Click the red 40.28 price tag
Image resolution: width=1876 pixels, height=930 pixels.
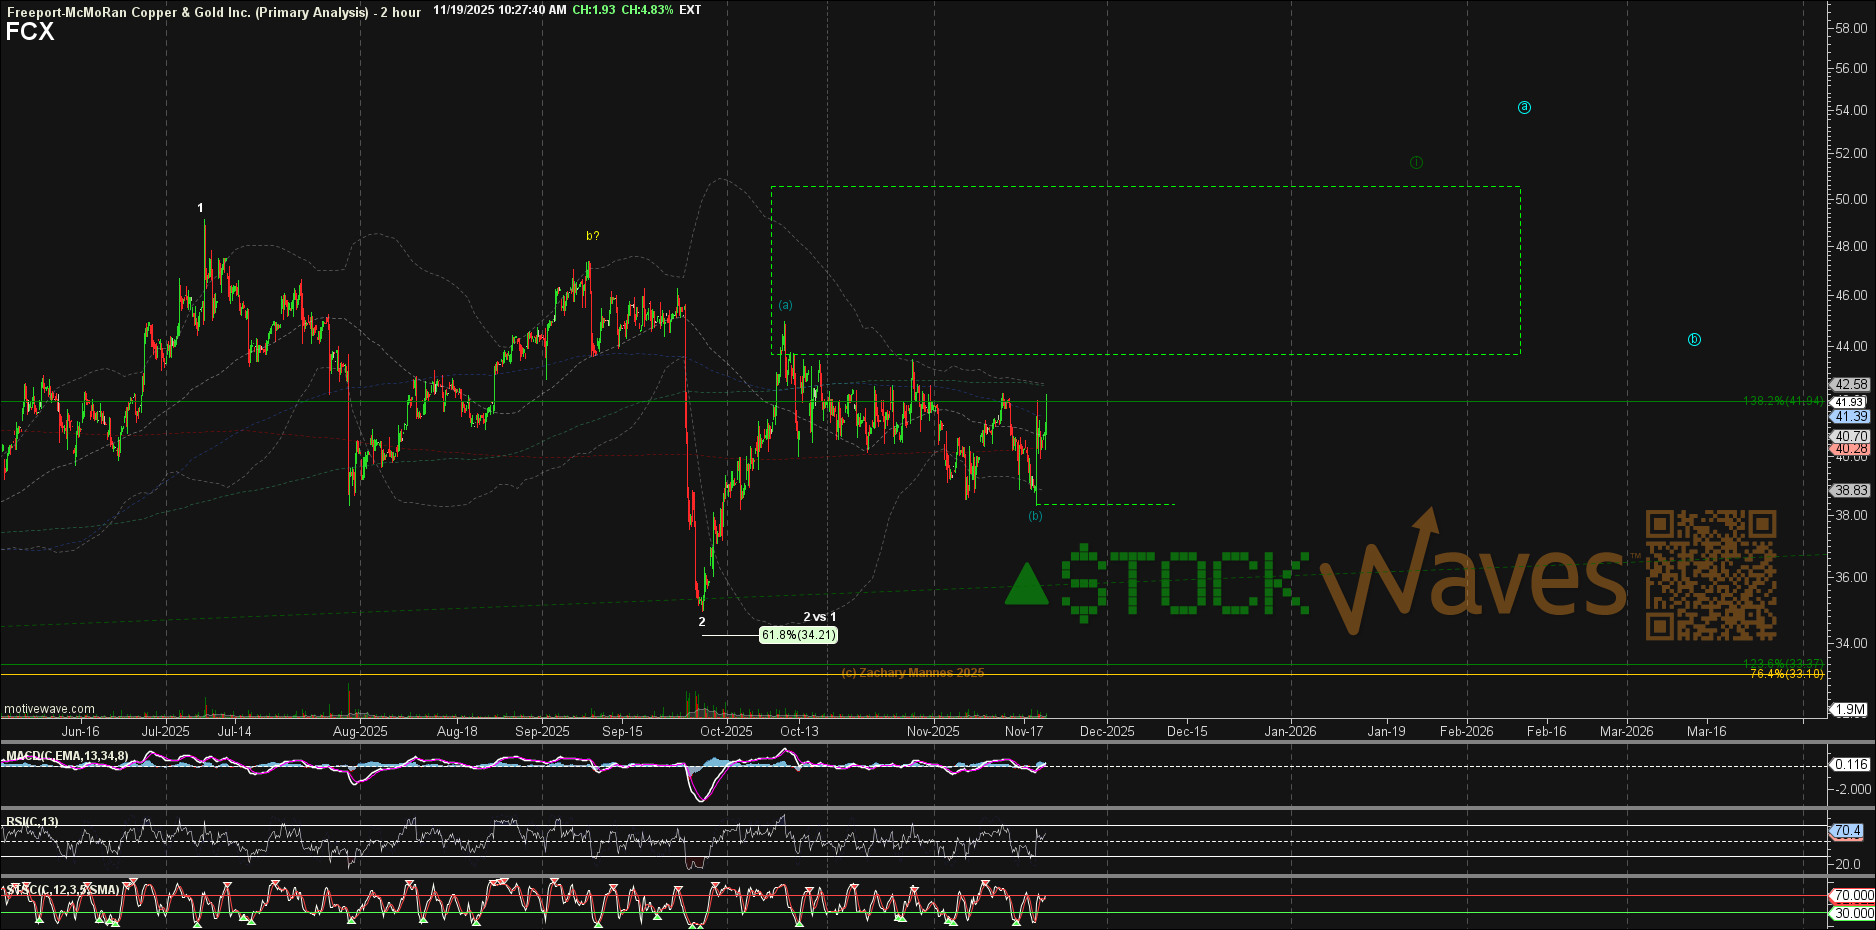1851,449
